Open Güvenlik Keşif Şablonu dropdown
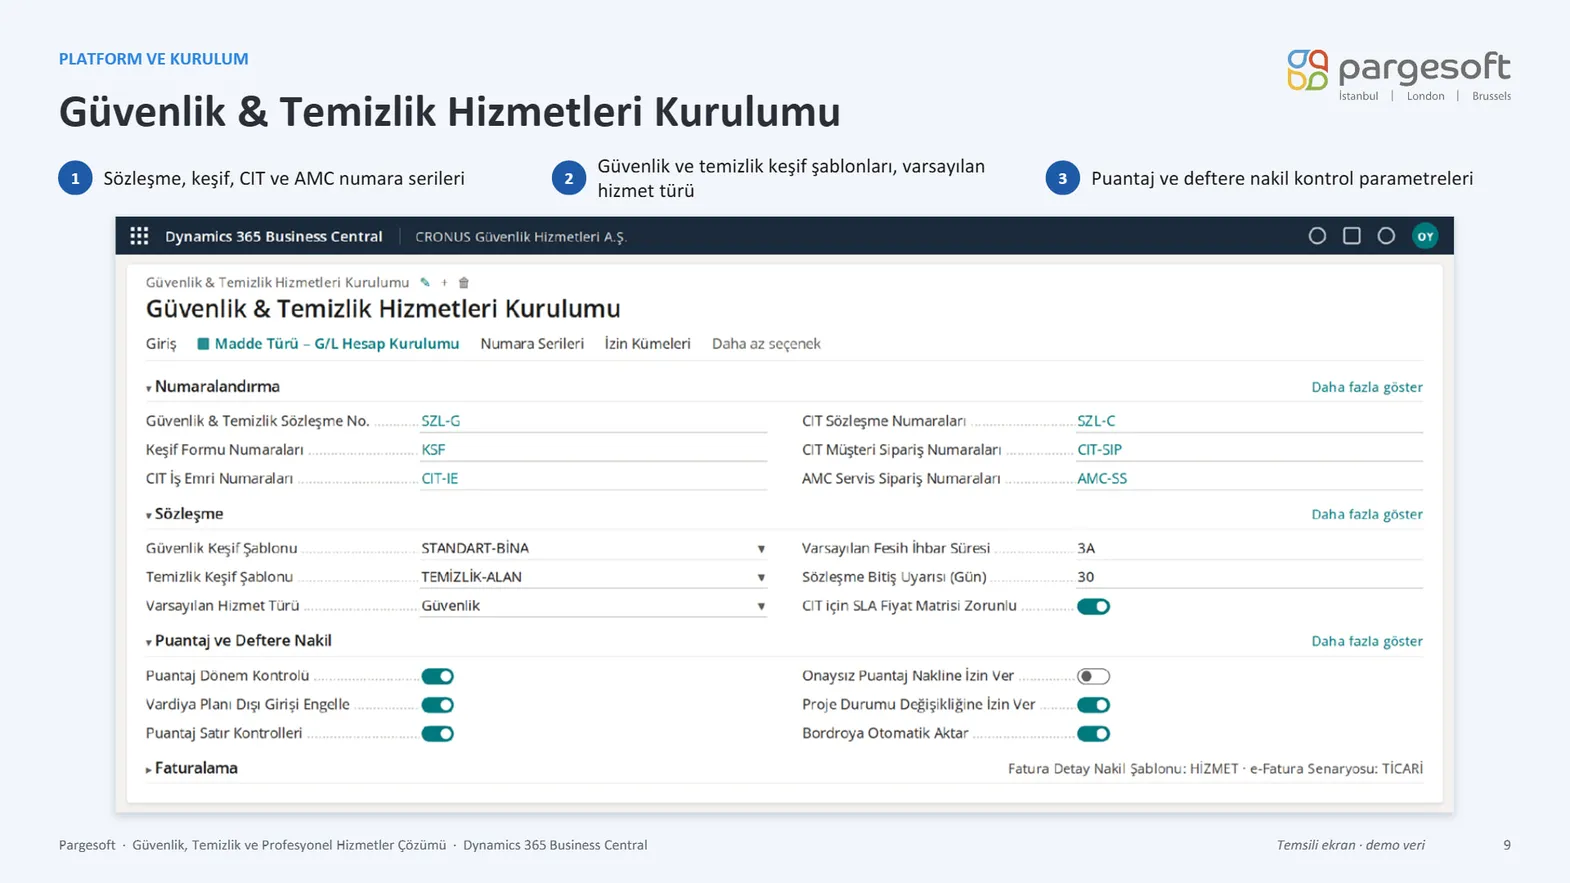Screen dimensions: 1570x883 tap(761, 549)
